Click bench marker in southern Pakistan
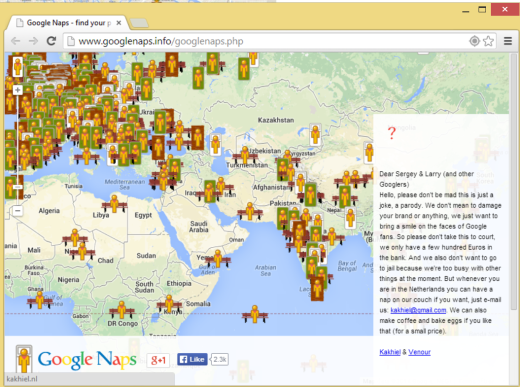Image resolution: width=520 pixels, height=387 pixels. click(250, 212)
